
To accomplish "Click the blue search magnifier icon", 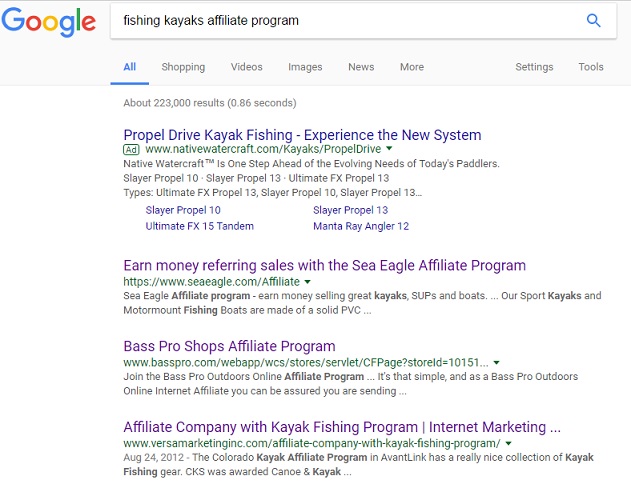I will (593, 20).
